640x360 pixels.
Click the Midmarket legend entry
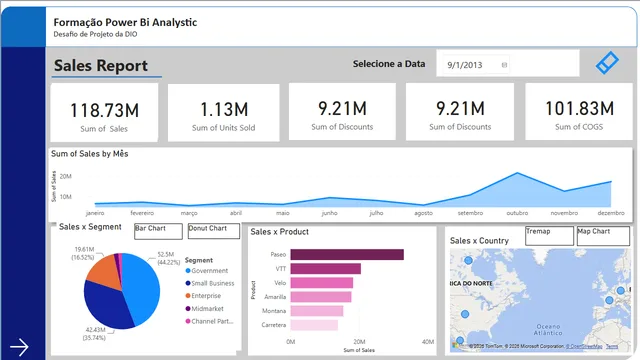point(204,309)
